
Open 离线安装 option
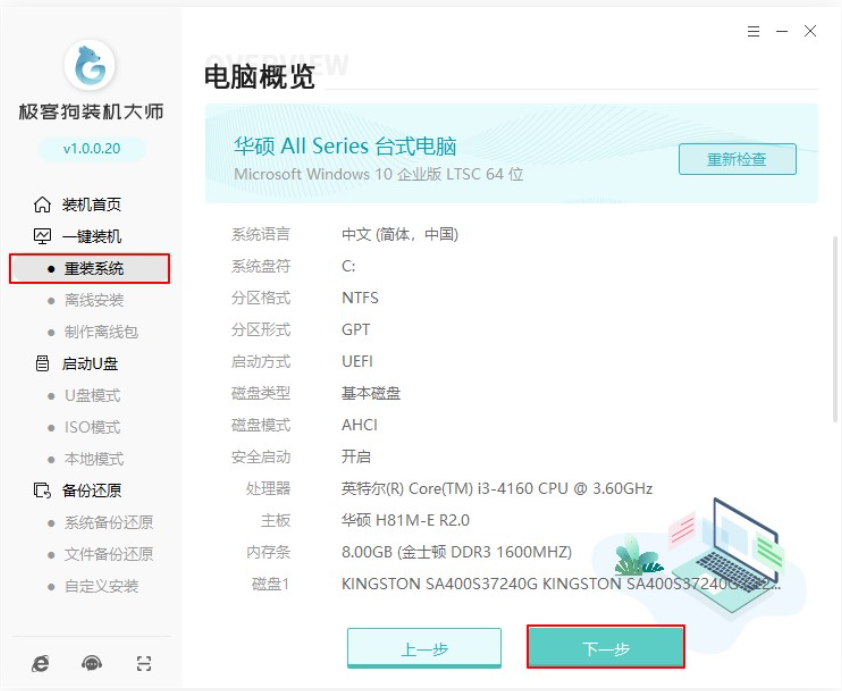[x=94, y=300]
